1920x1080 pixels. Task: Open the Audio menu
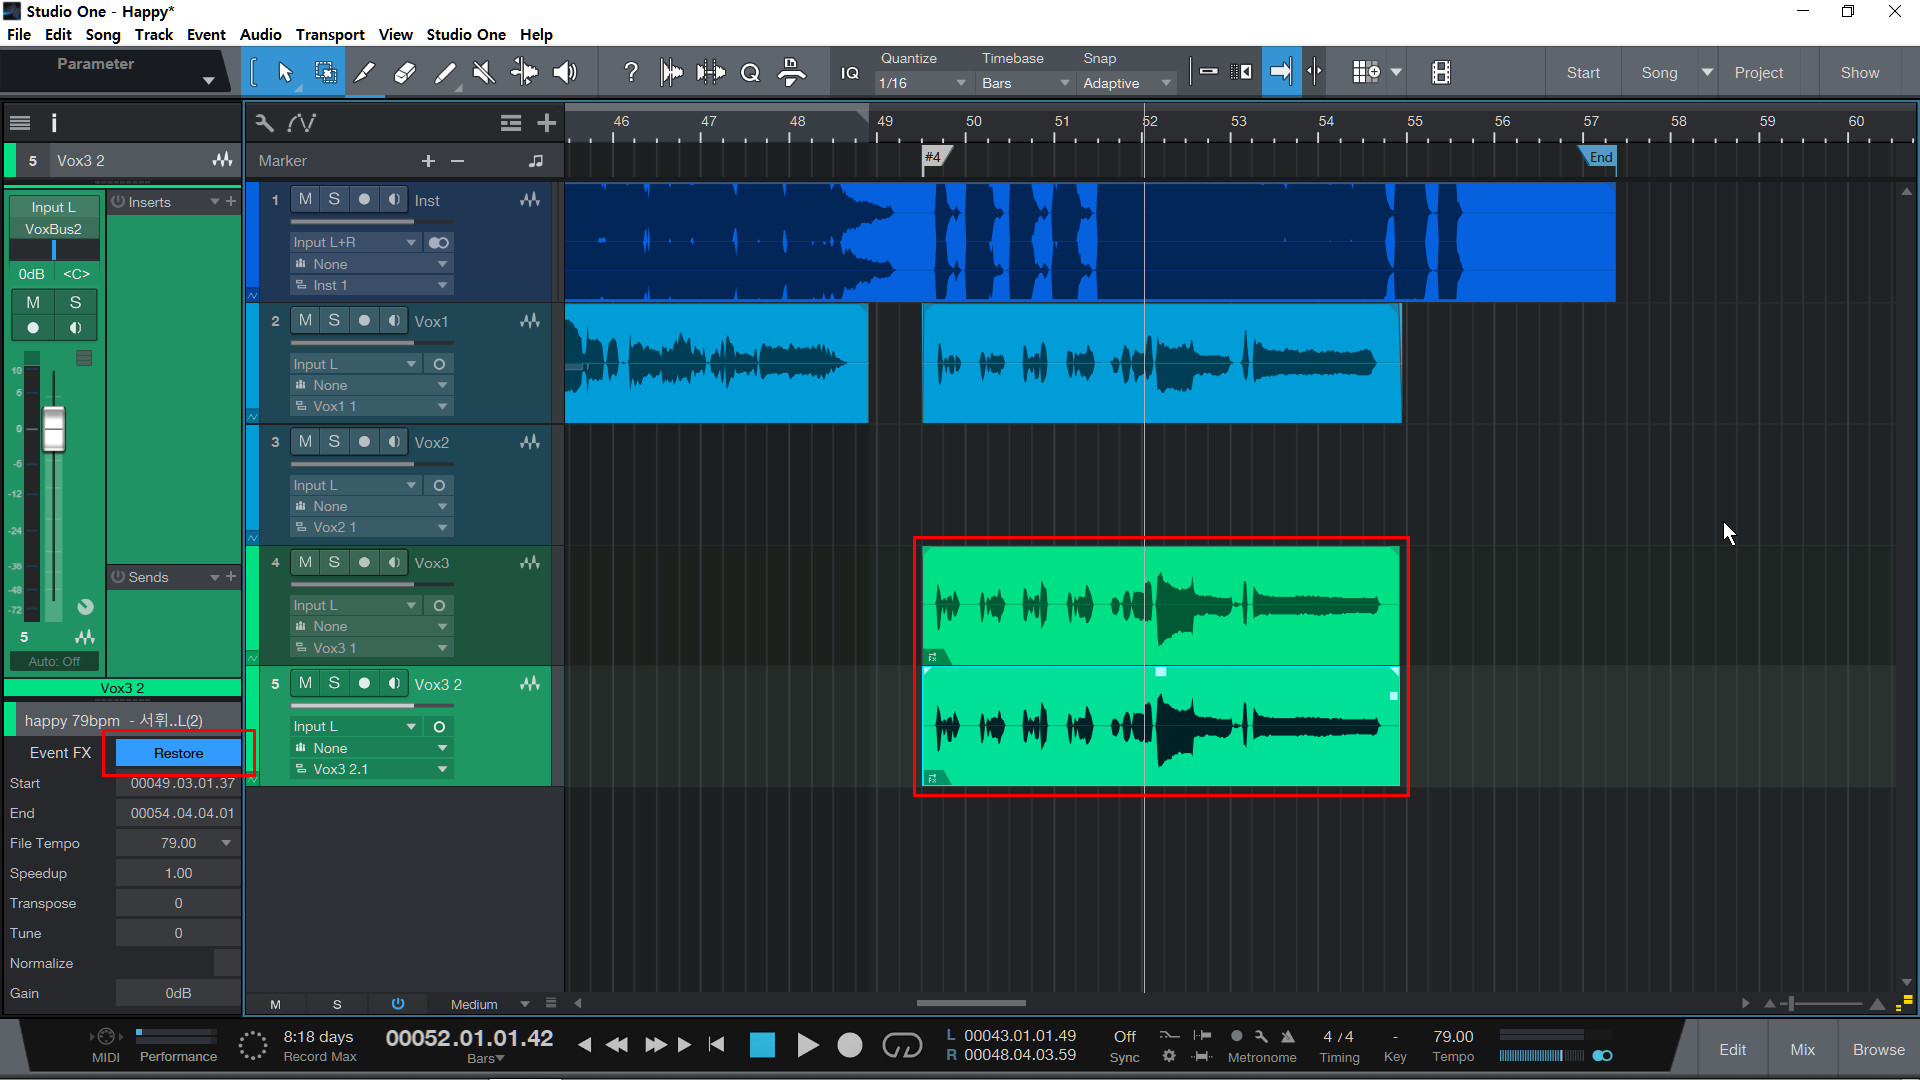pyautogui.click(x=260, y=34)
